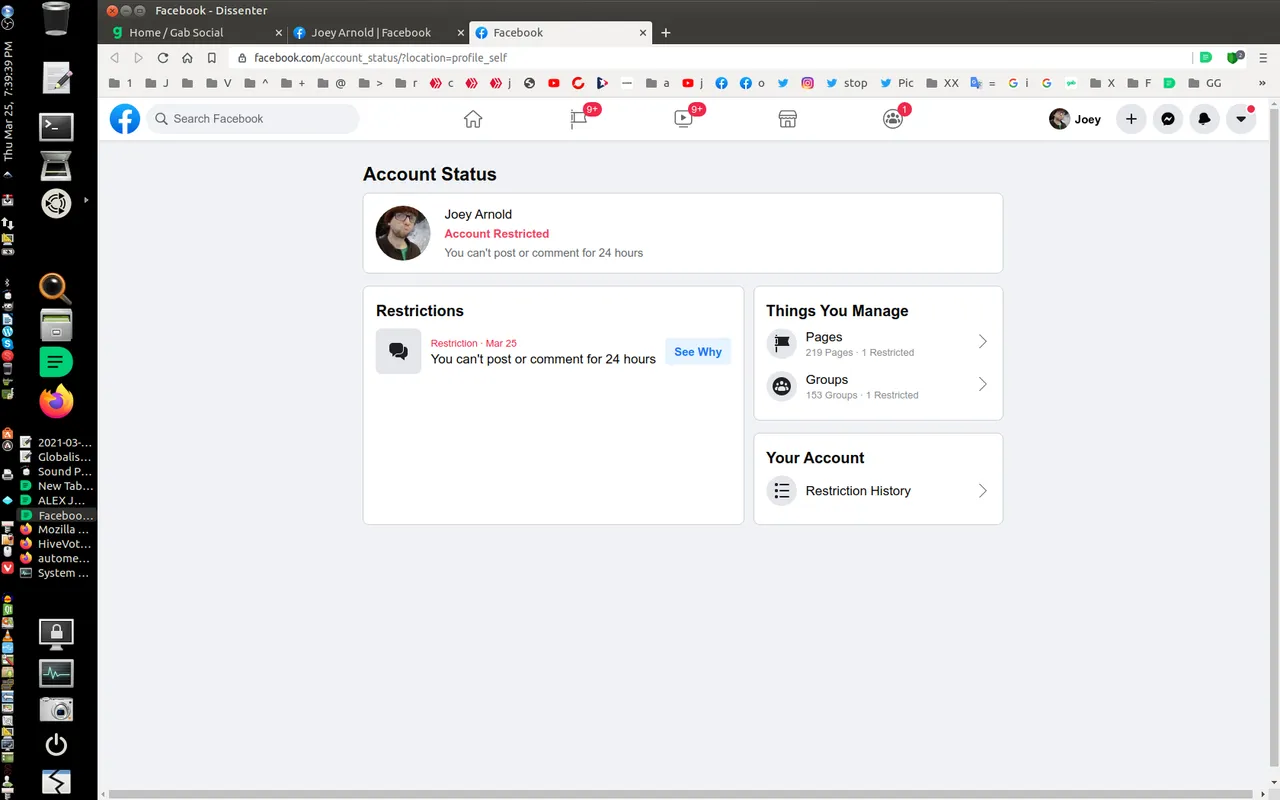Viewport: 1280px width, 800px height.
Task: Open the 'Pic' Twitter bookmark
Action: click(x=898, y=83)
